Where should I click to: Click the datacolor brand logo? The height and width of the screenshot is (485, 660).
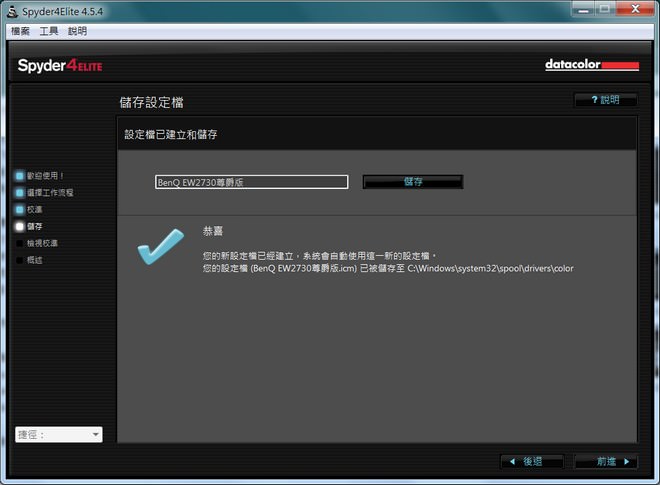pos(591,65)
